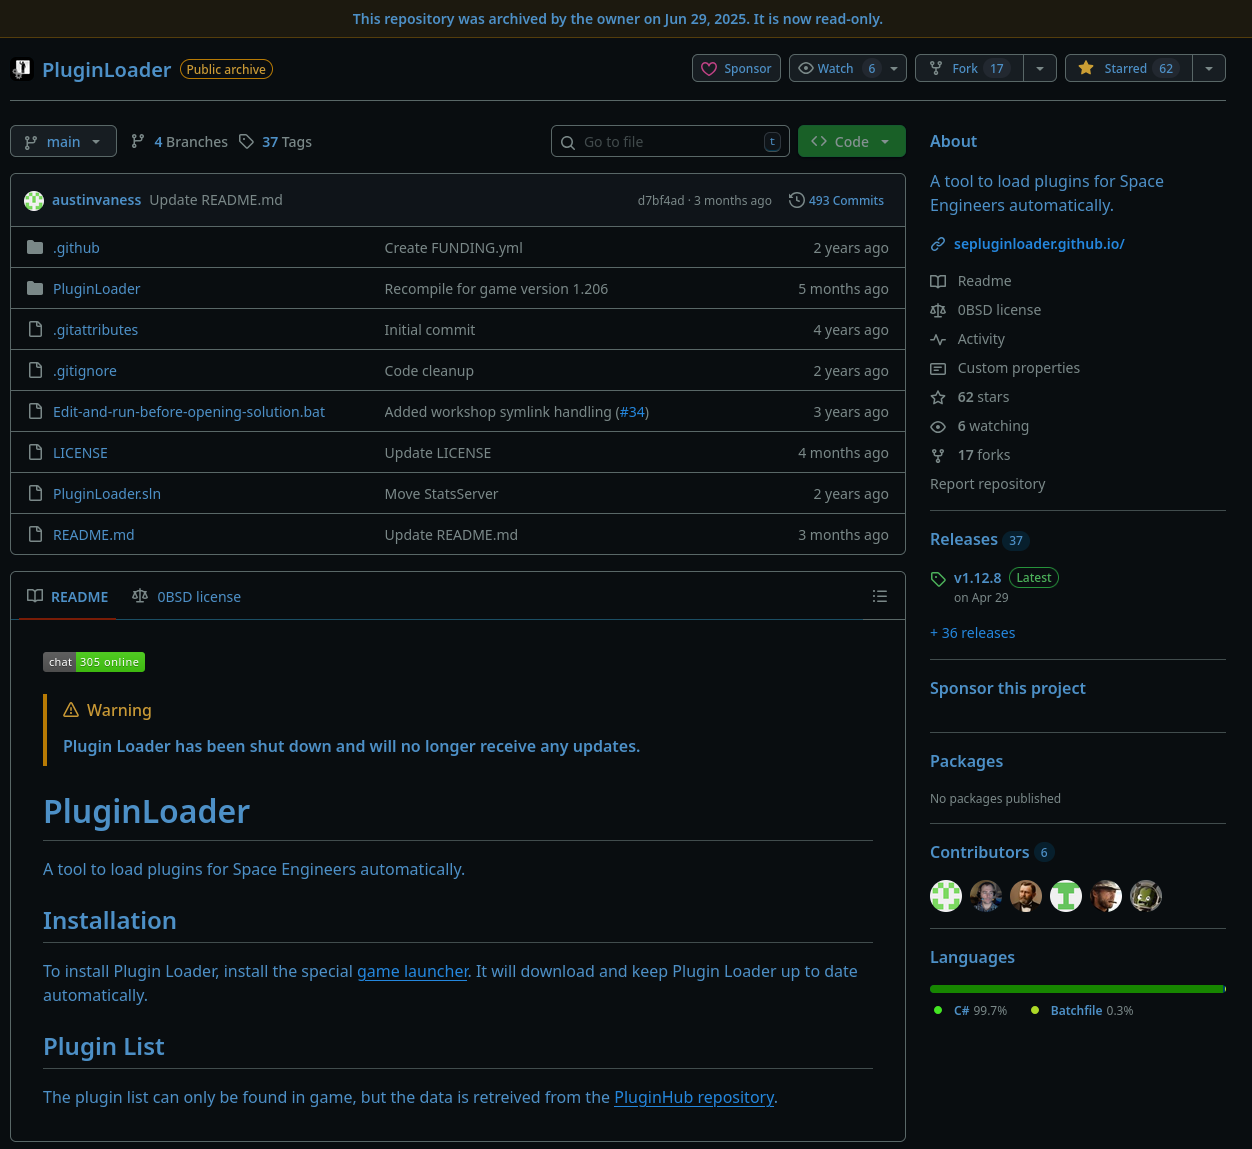The image size is (1252, 1149).
Task: Open the "Recompile for game version 1.206" commit
Action: tap(496, 289)
